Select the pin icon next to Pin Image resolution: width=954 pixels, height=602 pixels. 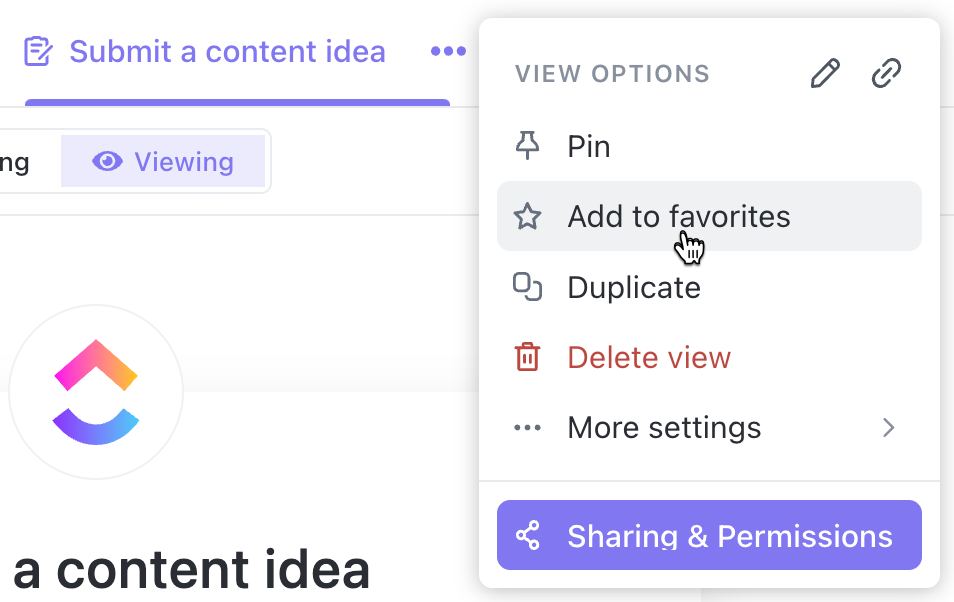527,145
